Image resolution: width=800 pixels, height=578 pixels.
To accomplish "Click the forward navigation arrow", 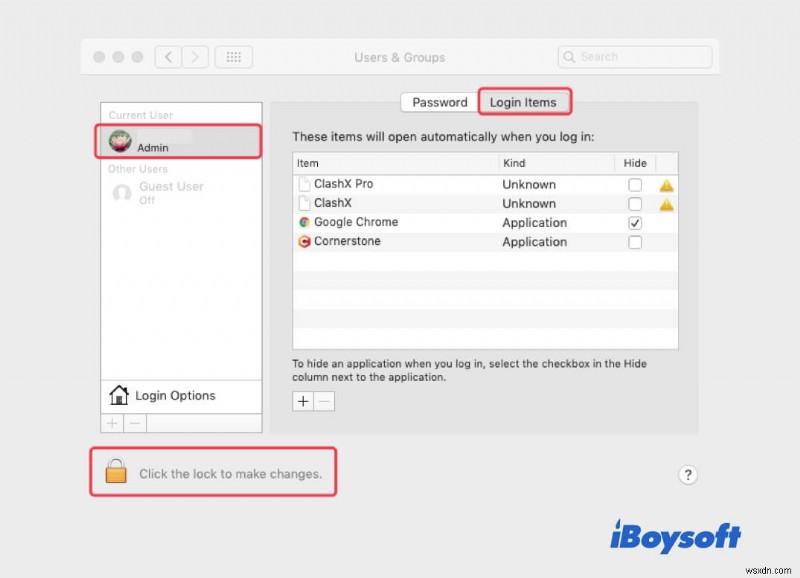I will tap(193, 57).
